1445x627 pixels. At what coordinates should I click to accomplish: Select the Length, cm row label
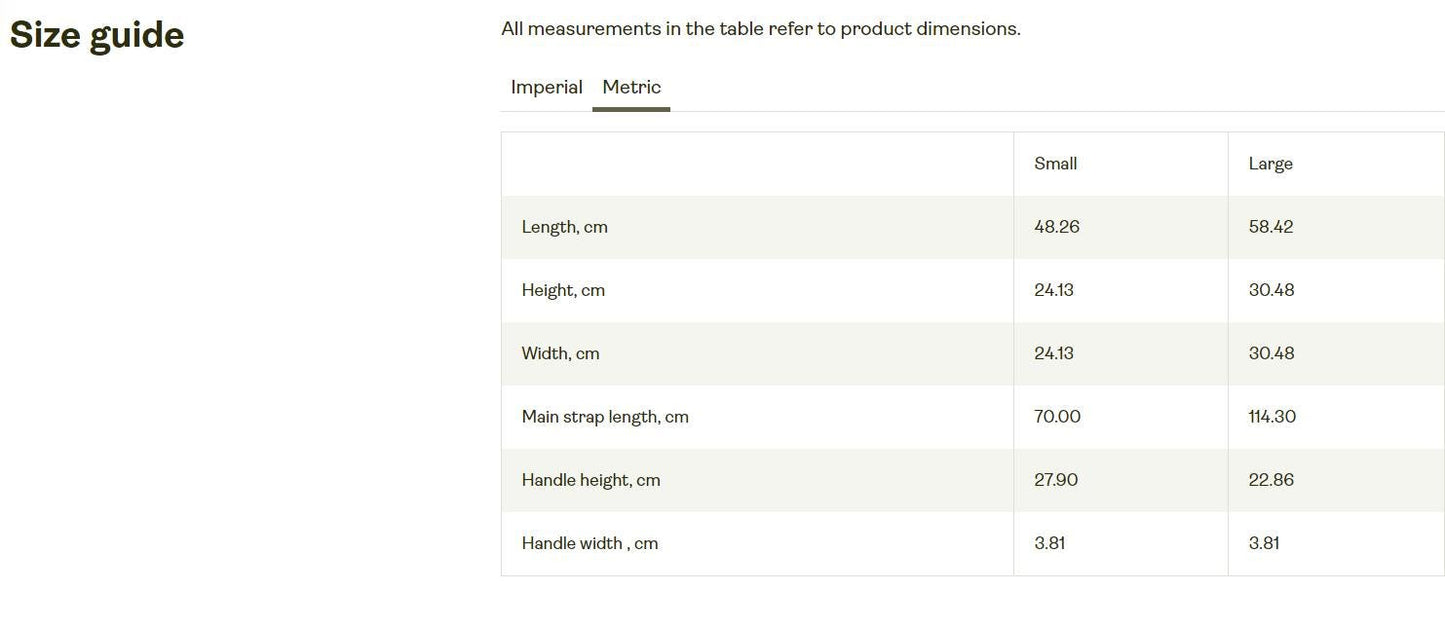[x=564, y=227]
